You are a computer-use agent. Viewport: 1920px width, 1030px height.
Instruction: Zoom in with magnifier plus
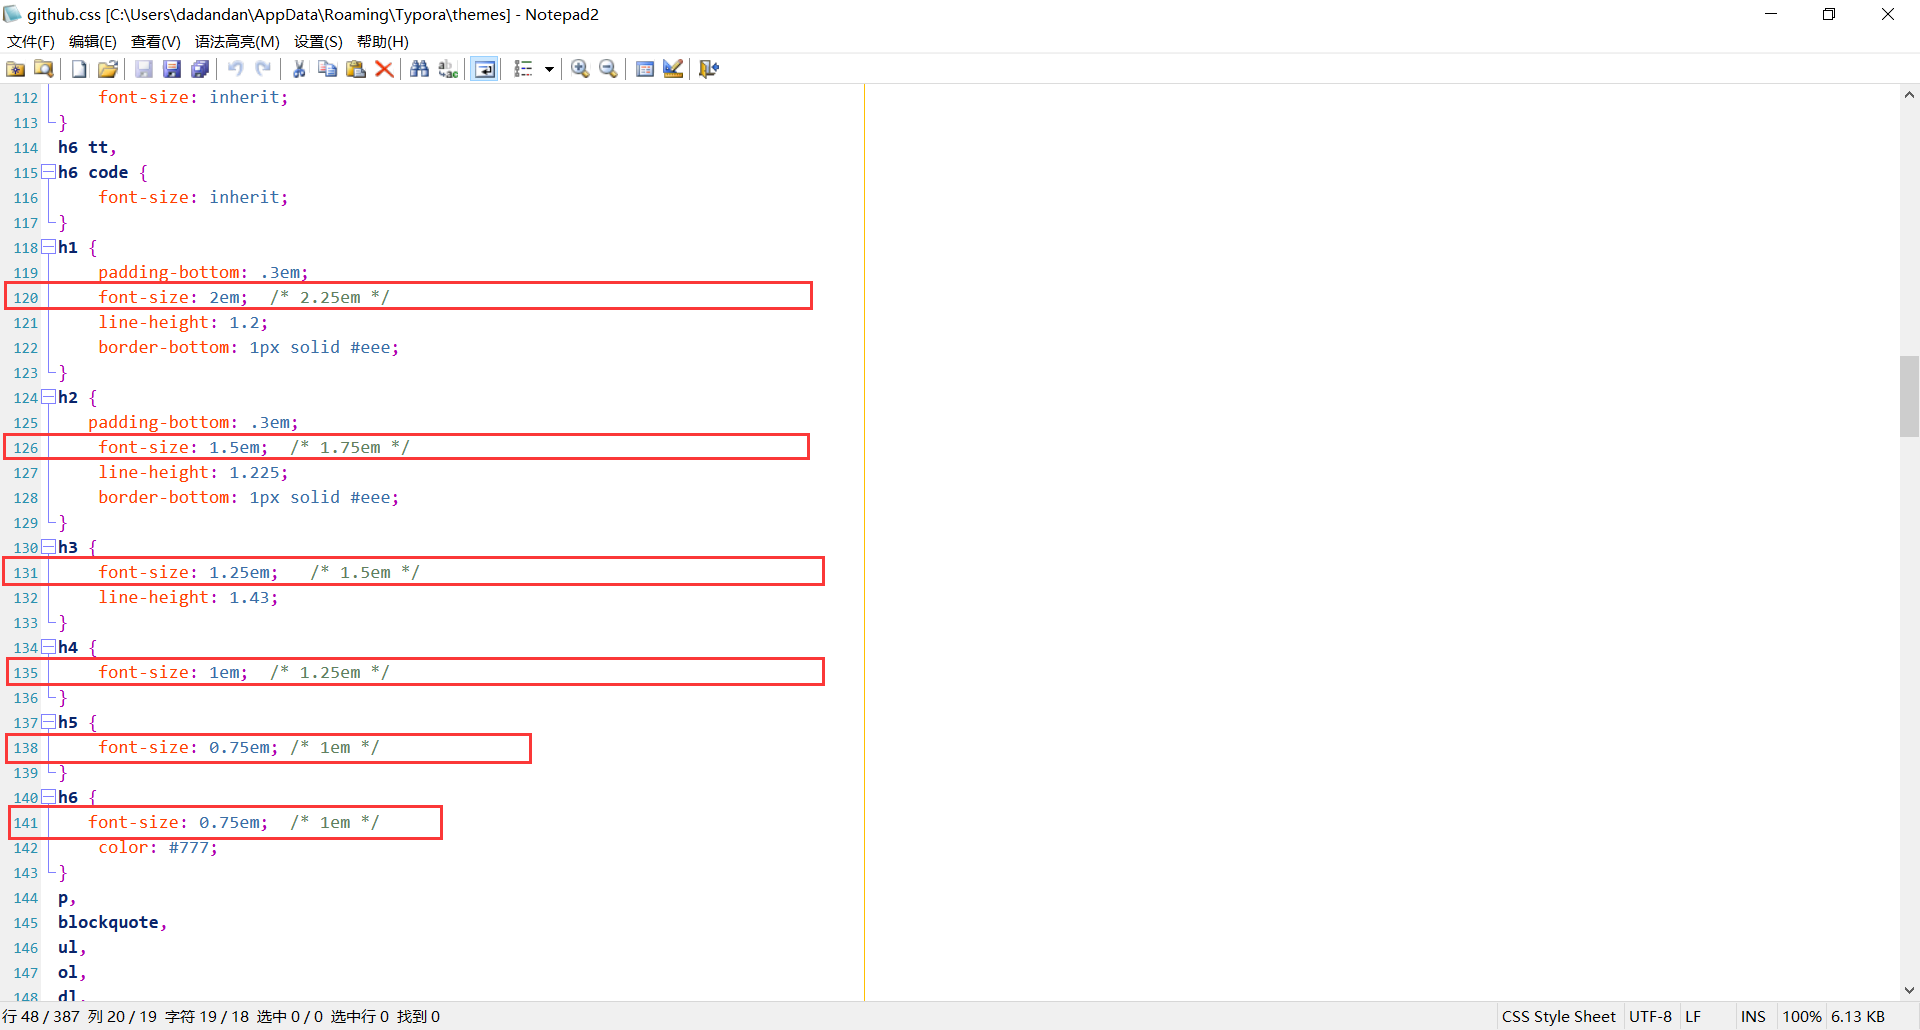[x=580, y=69]
